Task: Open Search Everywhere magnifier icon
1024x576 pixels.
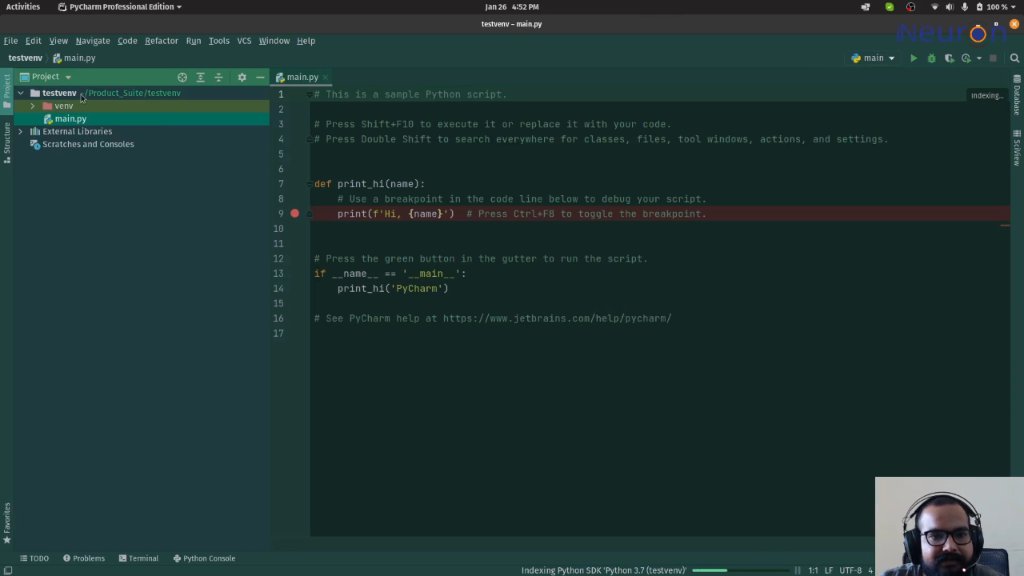Action: (1014, 58)
